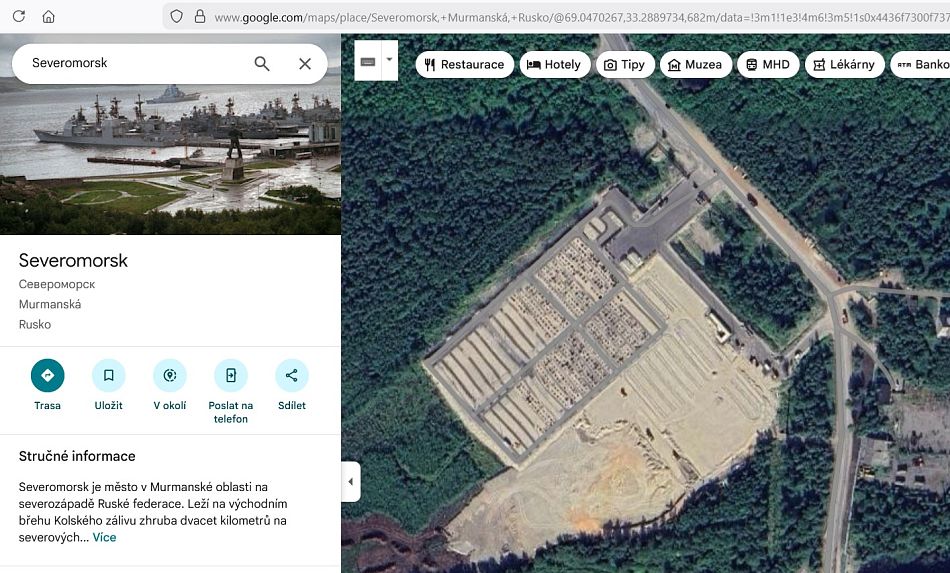This screenshot has width=950, height=573.
Task: Show Tipy places on map
Action: (624, 65)
